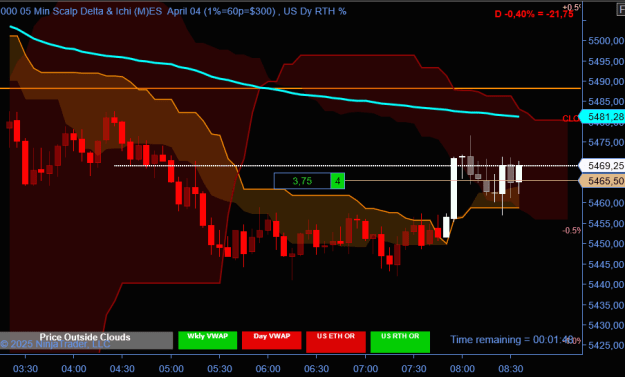Click the D -0,40% = -21,75 readout

[x=534, y=14]
